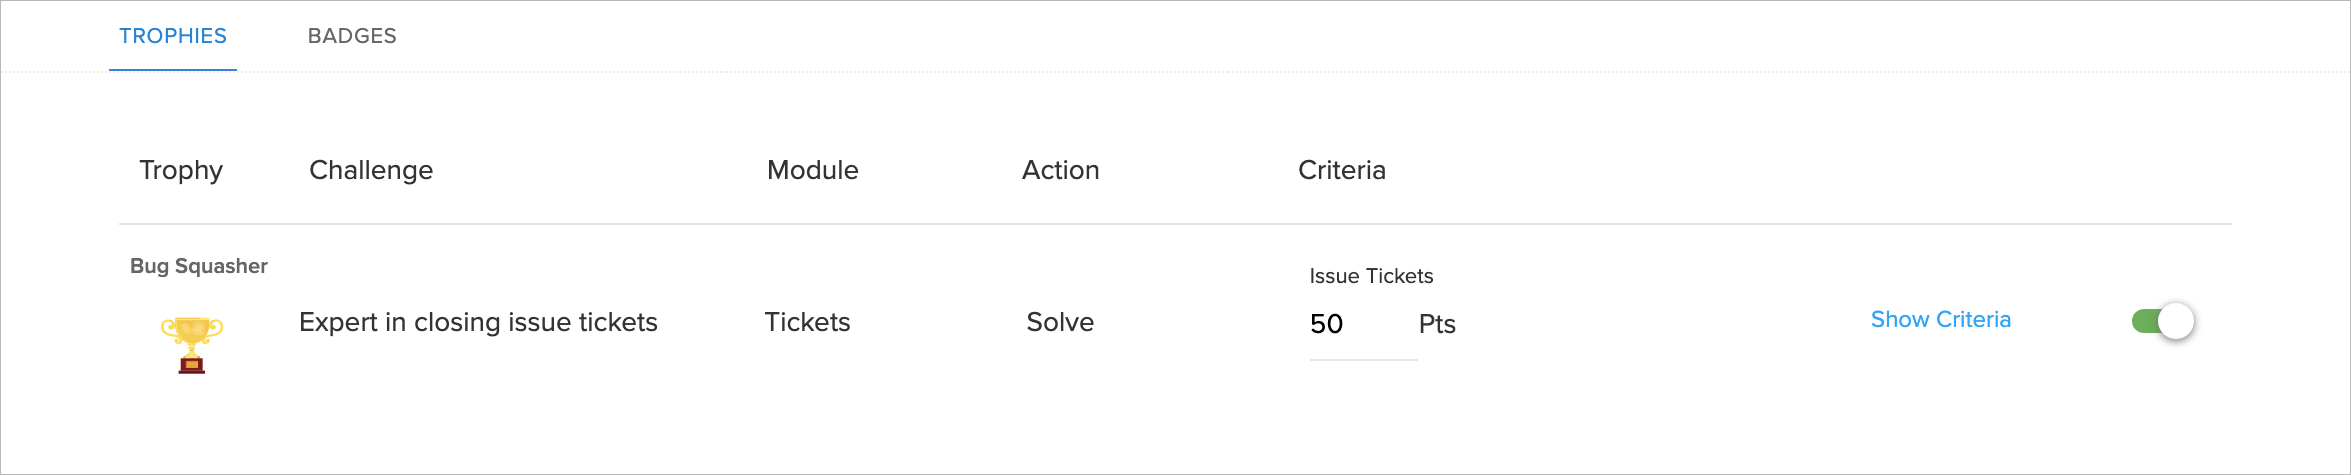Click the Module column header

click(x=812, y=170)
